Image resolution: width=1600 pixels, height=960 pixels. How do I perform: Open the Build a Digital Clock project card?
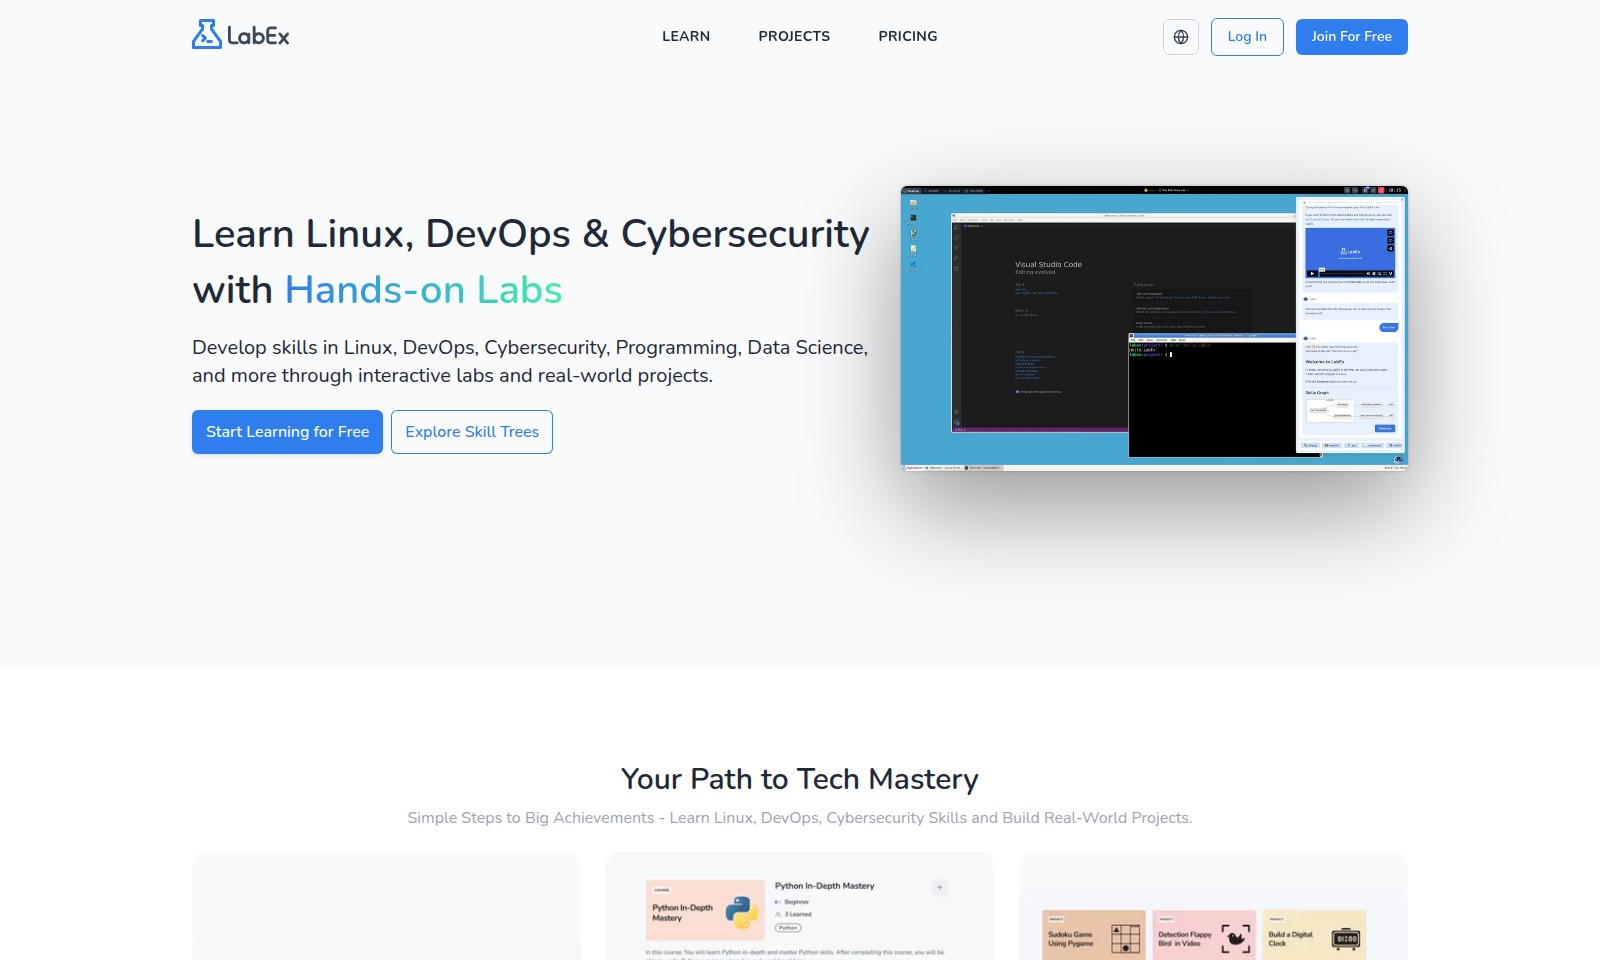click(1314, 935)
